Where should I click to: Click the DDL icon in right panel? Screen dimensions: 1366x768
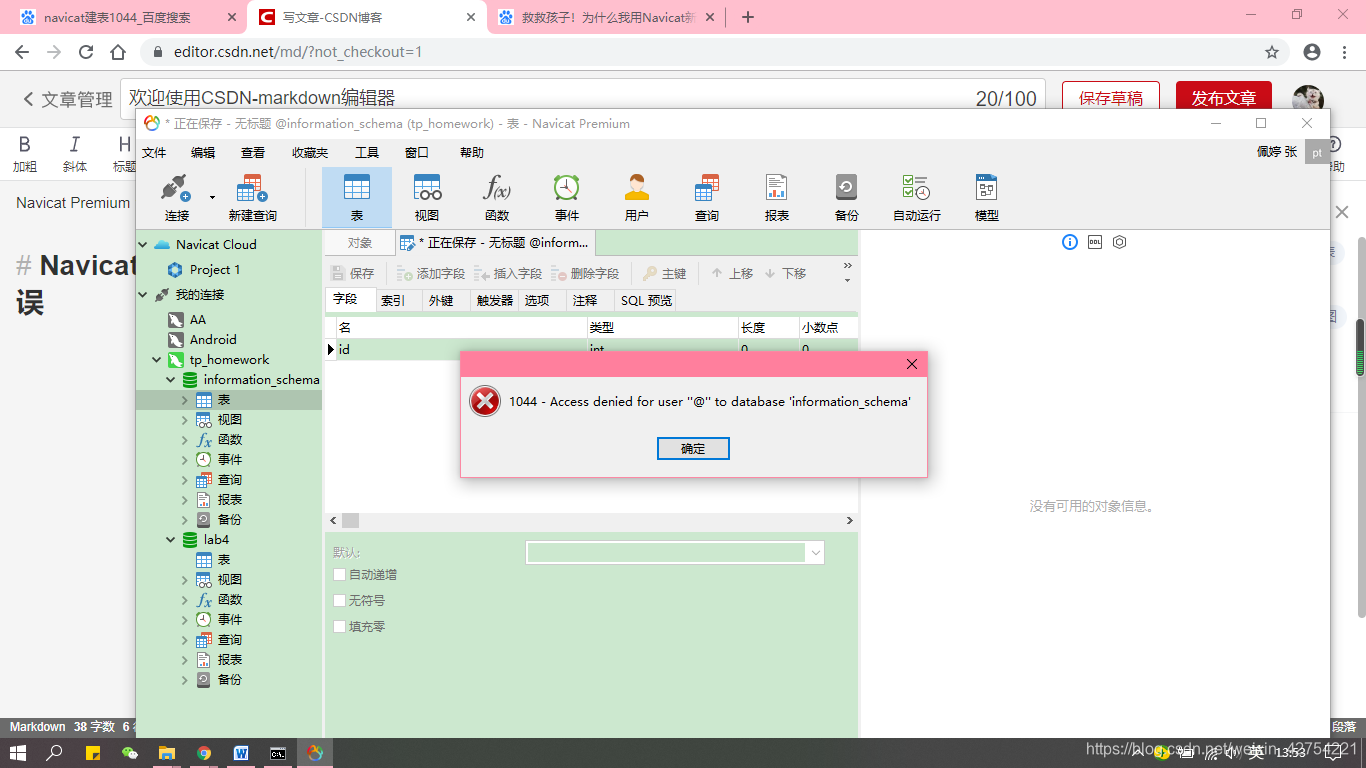pyautogui.click(x=1095, y=242)
